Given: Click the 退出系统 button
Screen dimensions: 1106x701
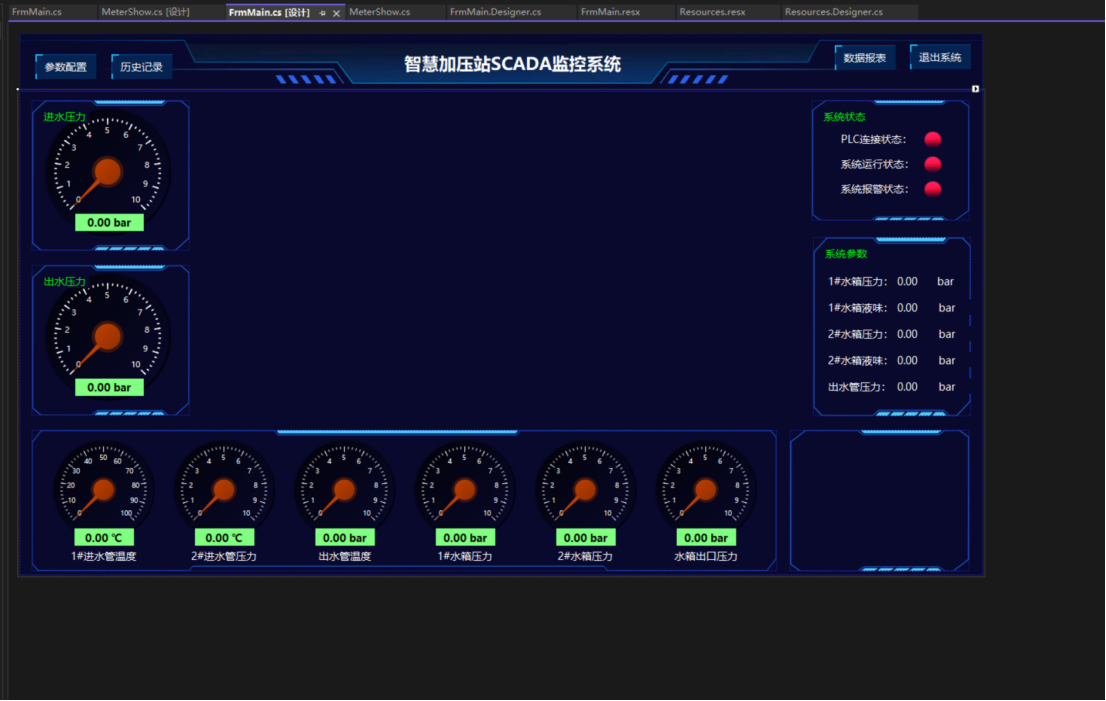Looking at the screenshot, I should click(940, 57).
